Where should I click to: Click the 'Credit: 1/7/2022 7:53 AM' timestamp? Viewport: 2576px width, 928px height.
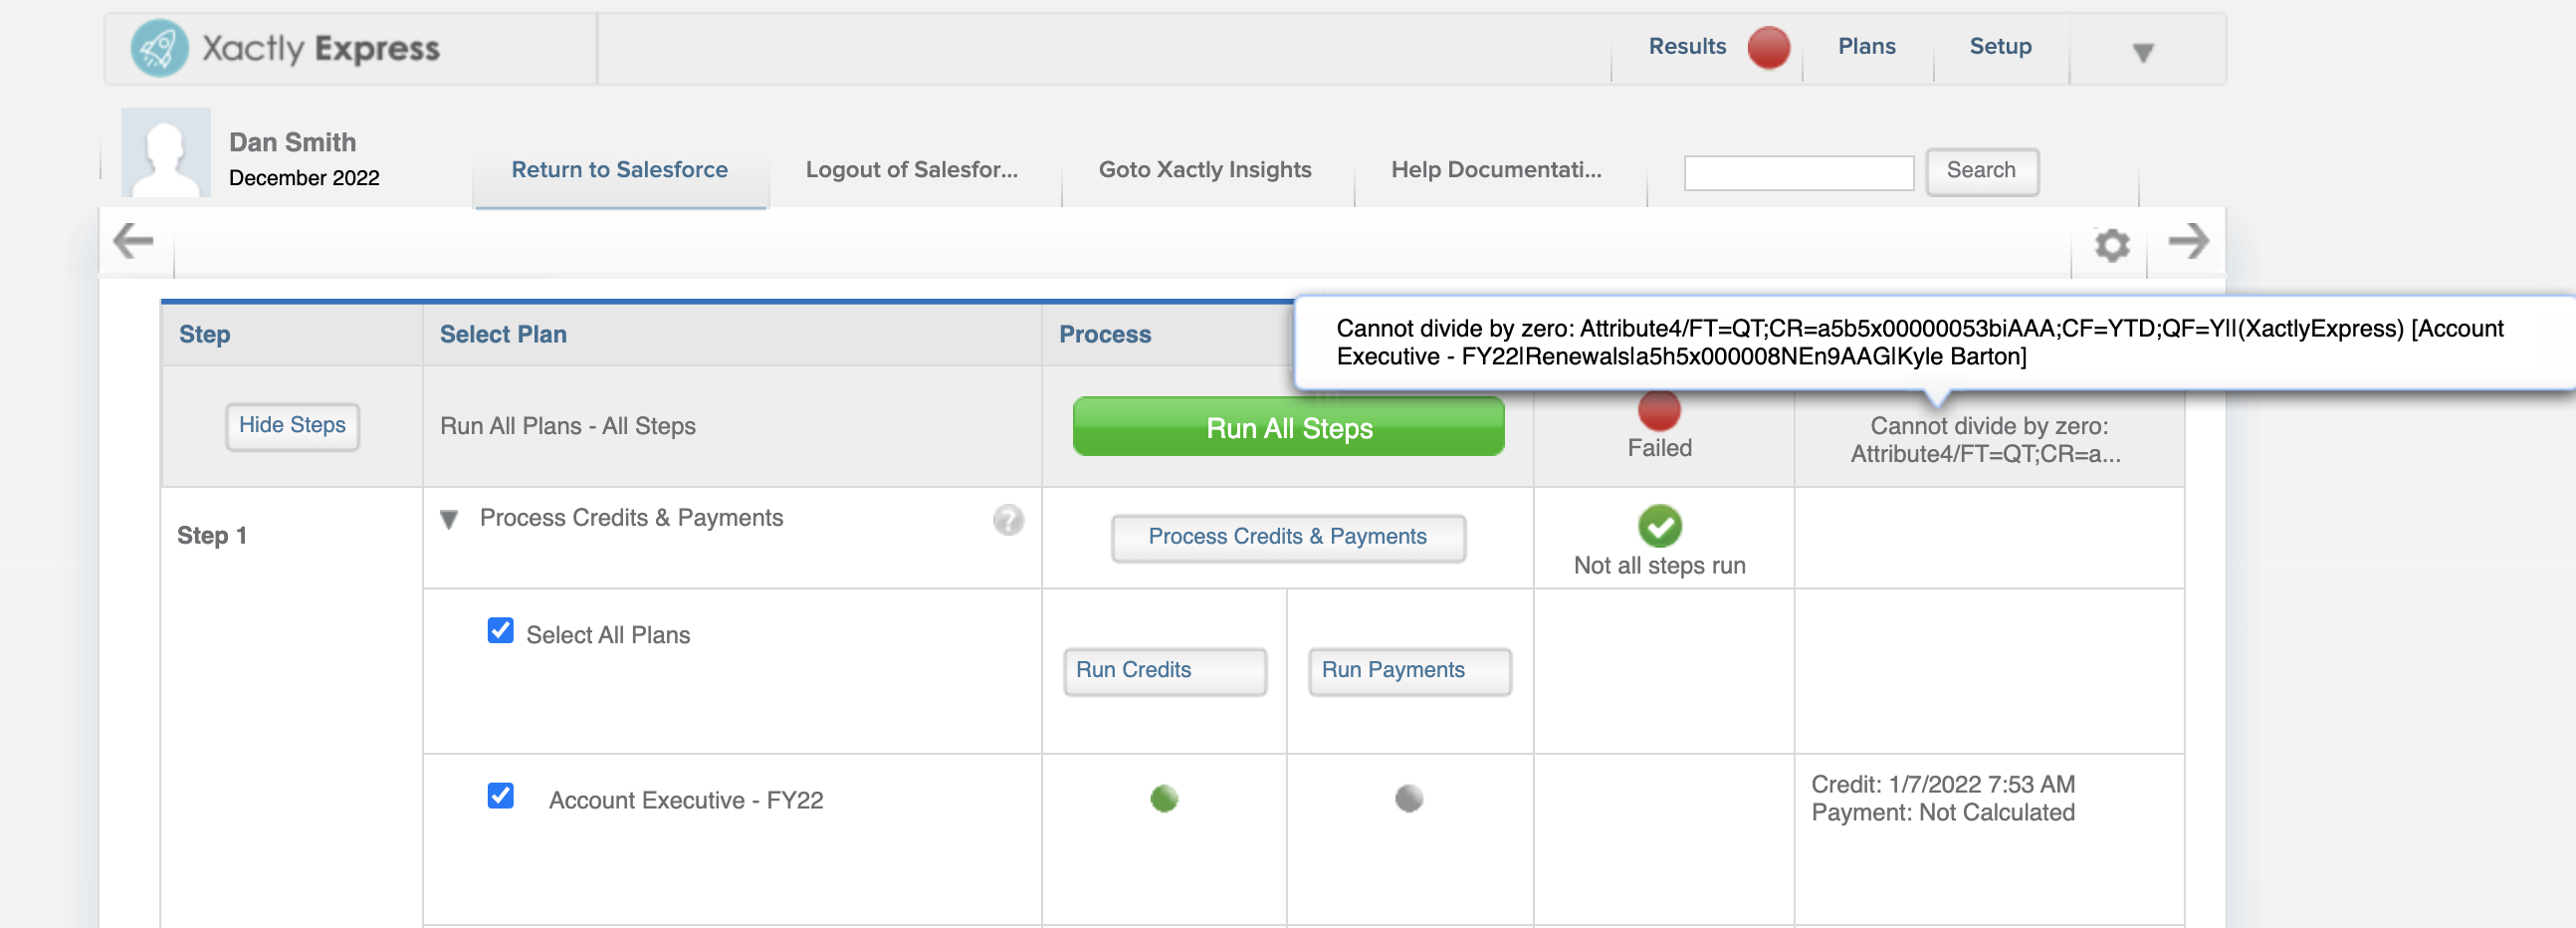(x=1943, y=784)
